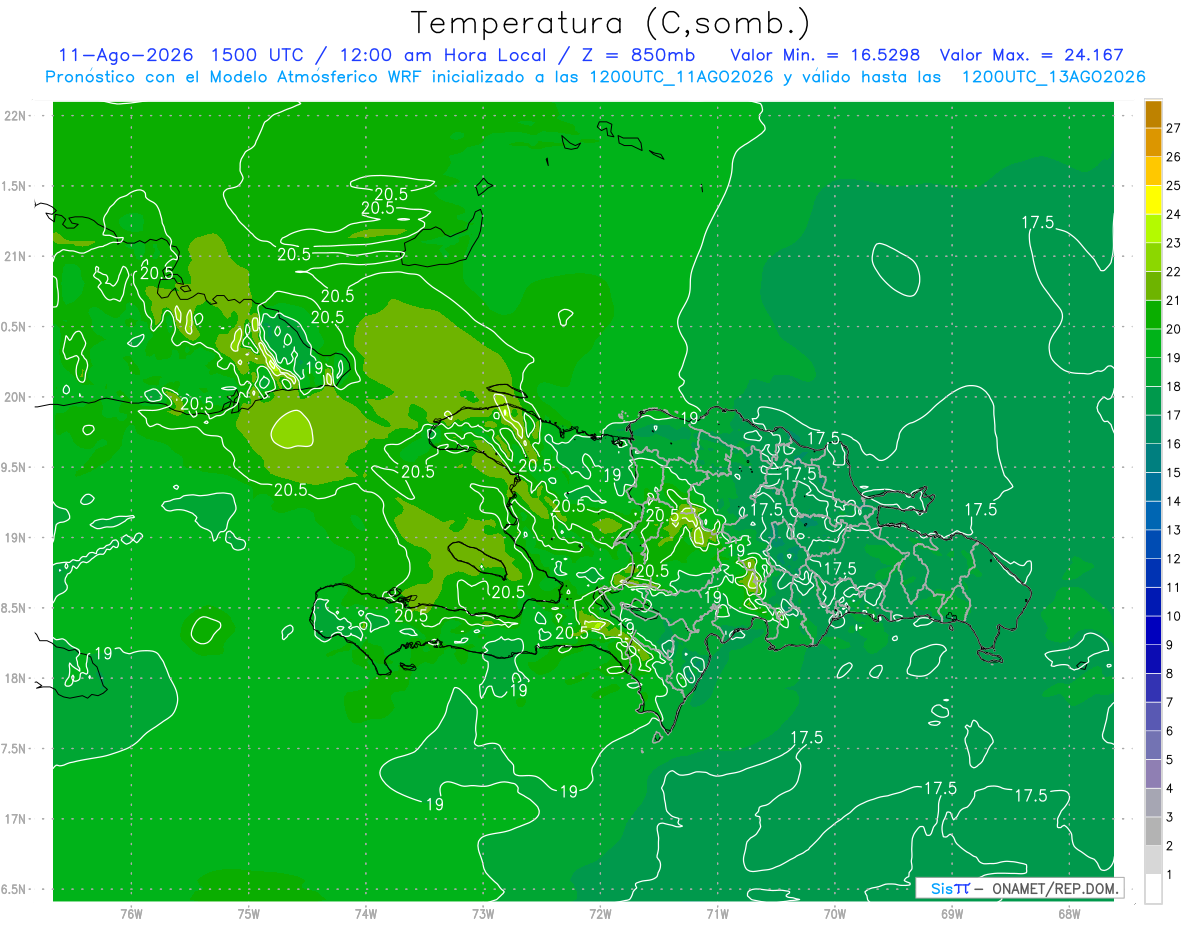The width and height of the screenshot is (1200, 927).
Task: Click legend value "15"
Action: tap(1174, 473)
